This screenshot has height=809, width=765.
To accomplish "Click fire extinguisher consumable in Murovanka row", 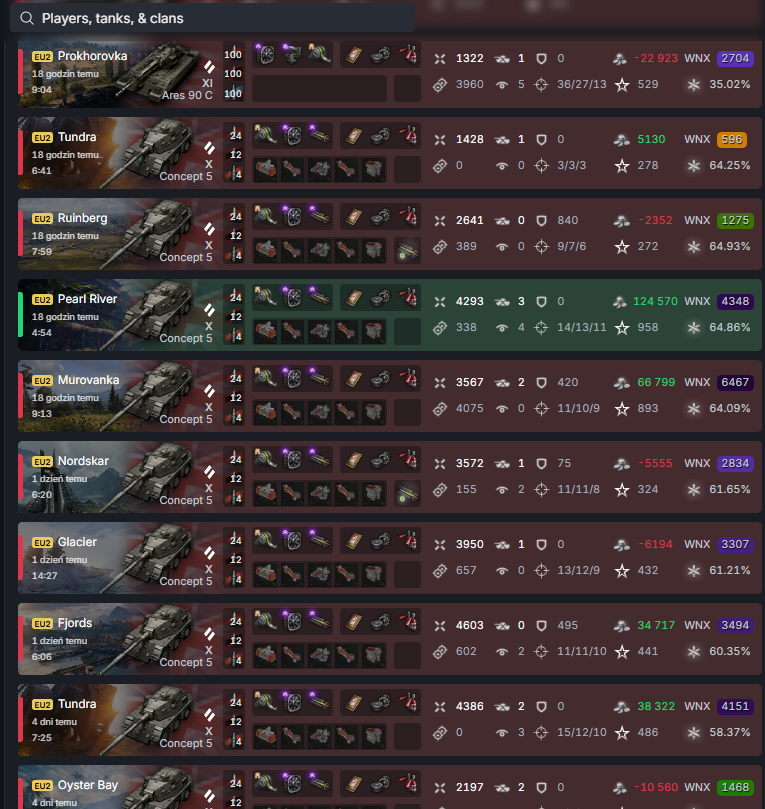I will 409,379.
